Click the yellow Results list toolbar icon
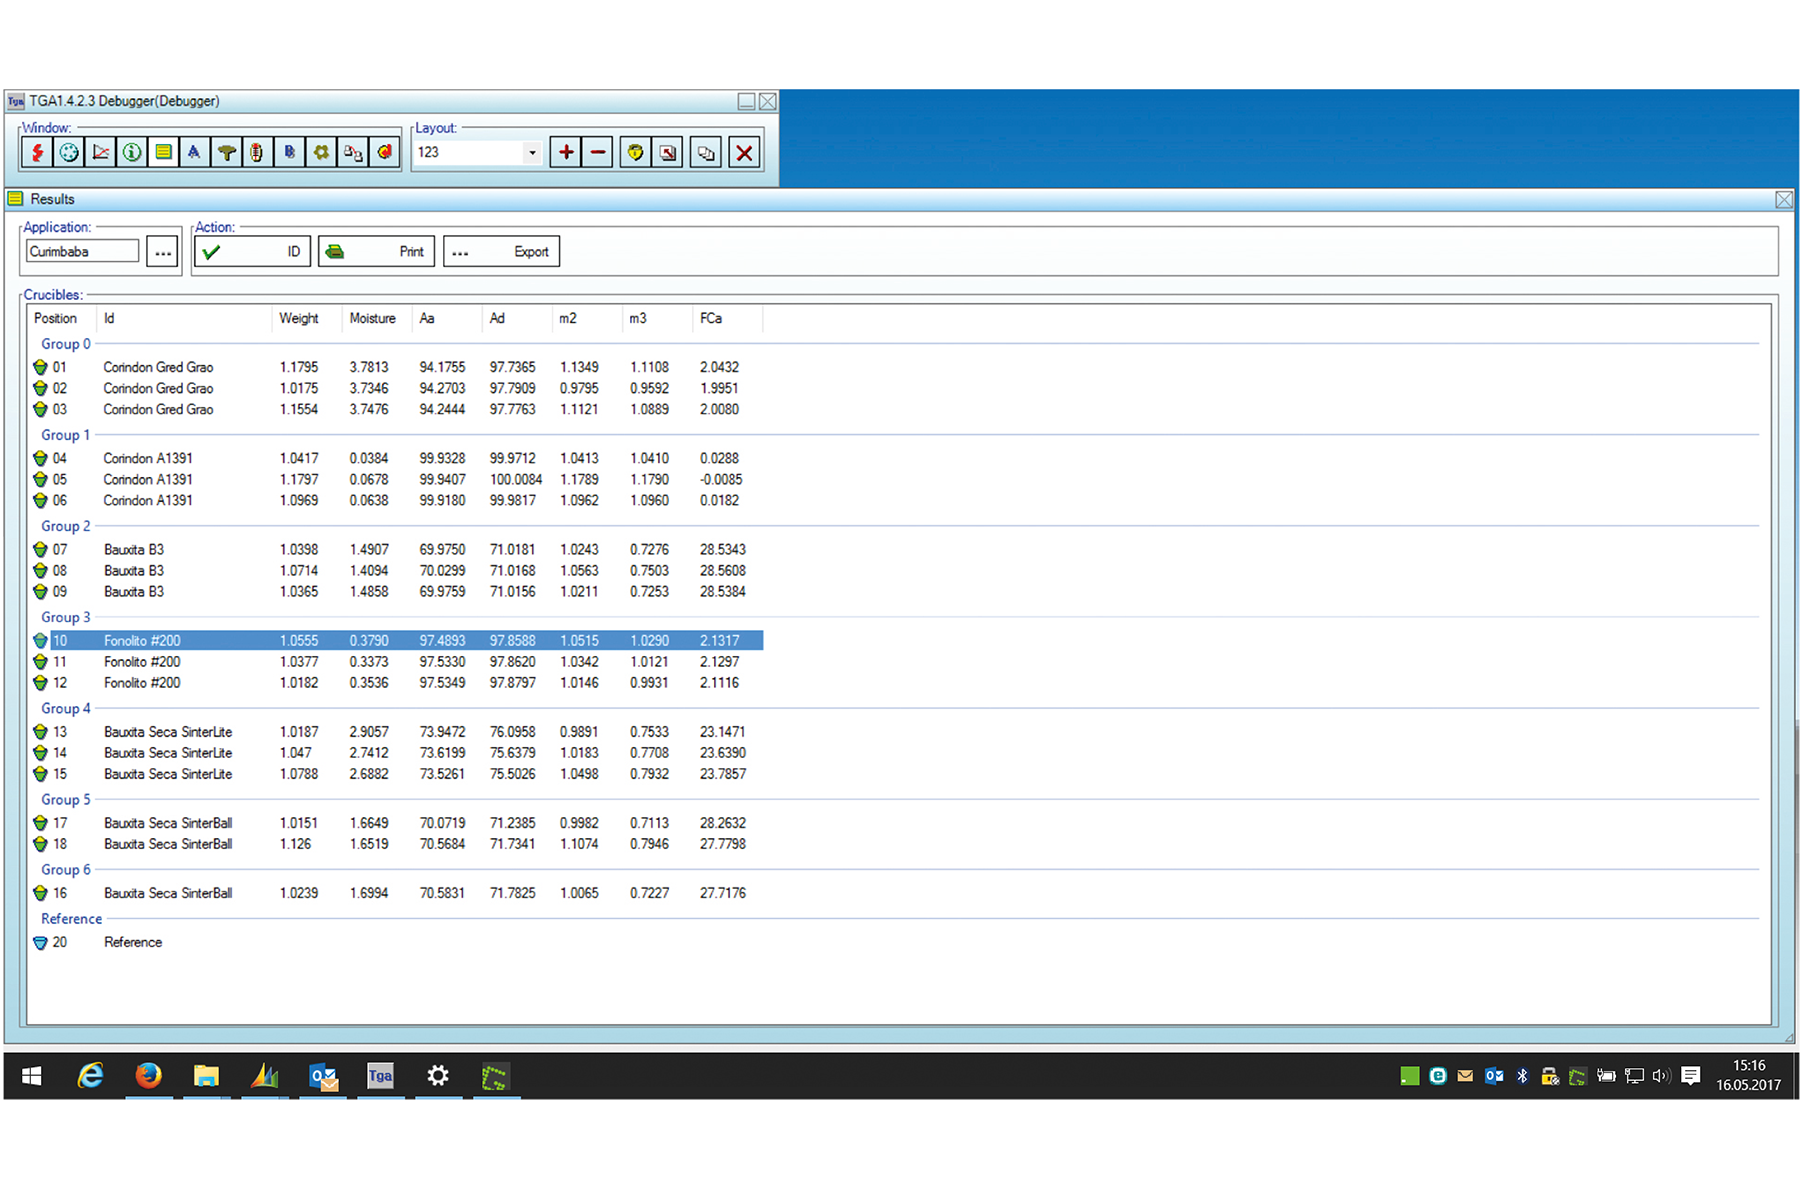The image size is (1800, 1200). click(x=163, y=152)
